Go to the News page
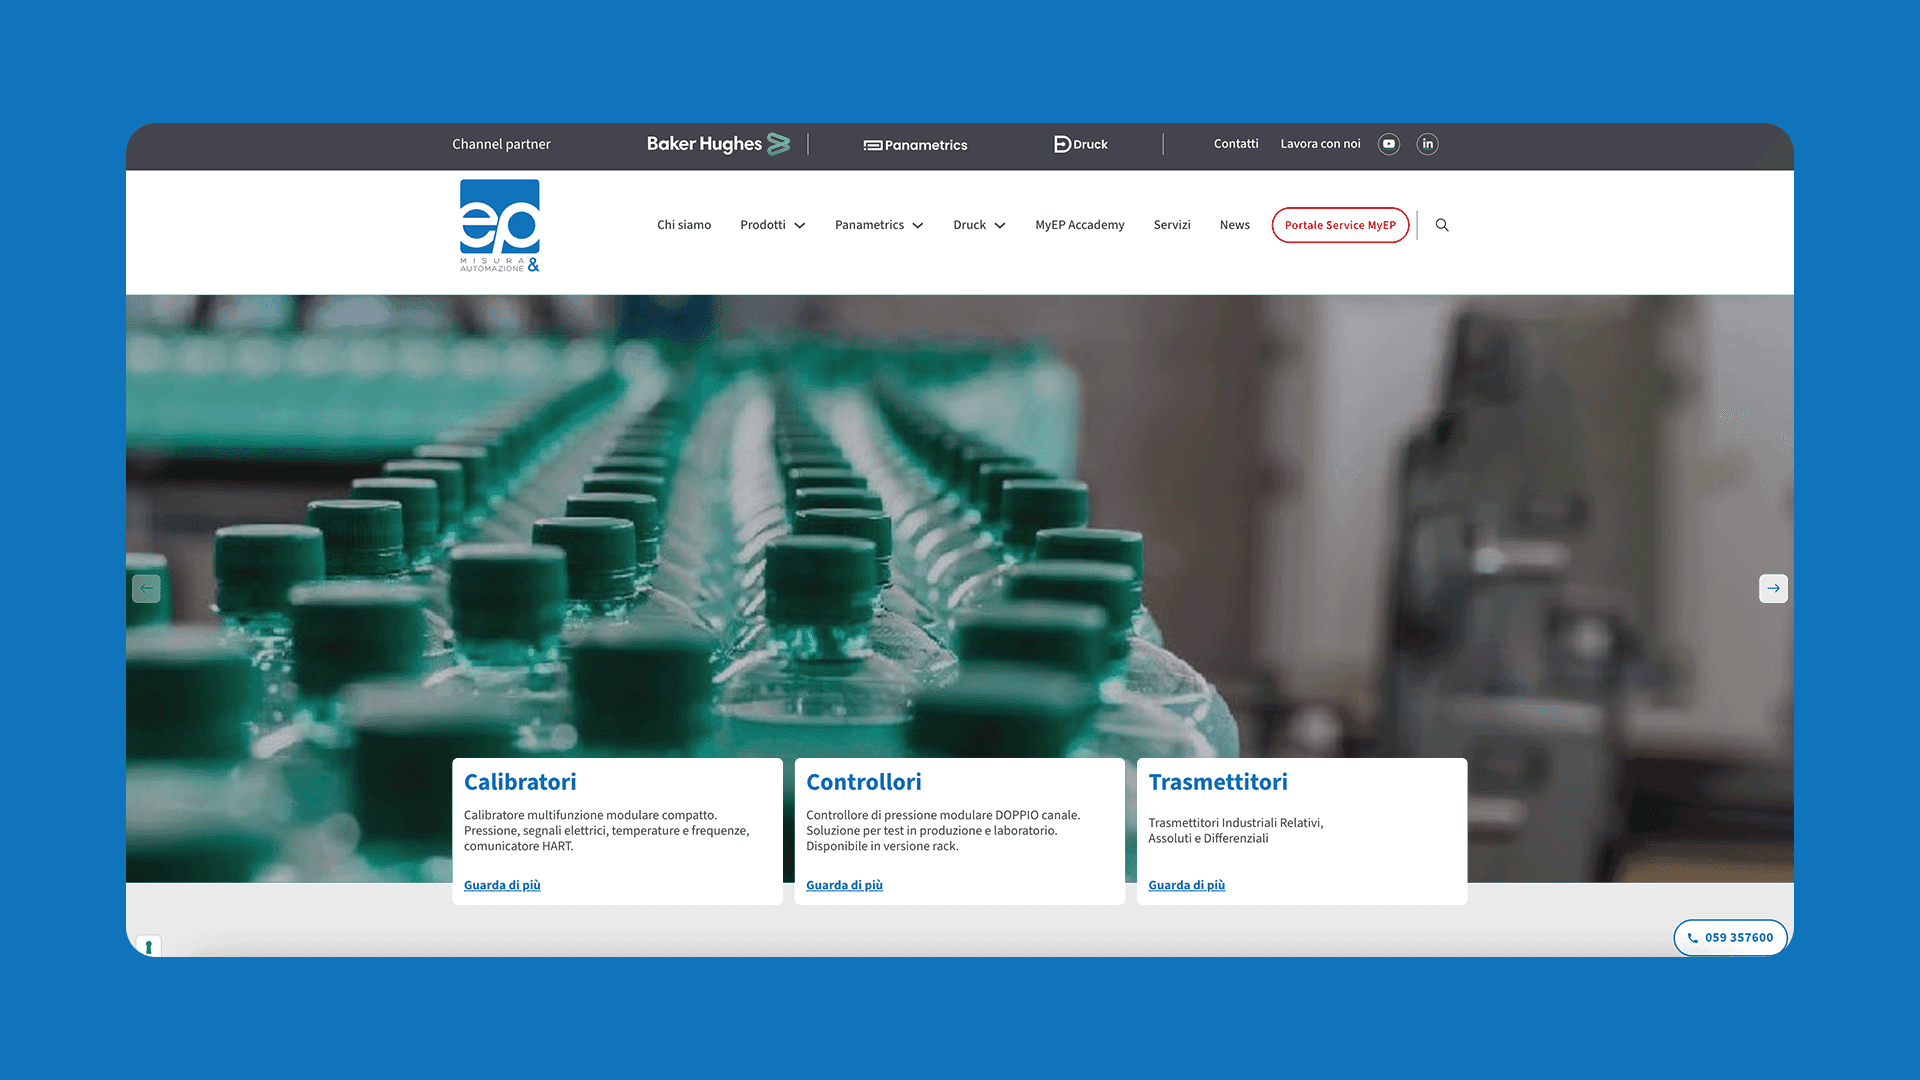The width and height of the screenshot is (1920, 1080). pyautogui.click(x=1234, y=225)
